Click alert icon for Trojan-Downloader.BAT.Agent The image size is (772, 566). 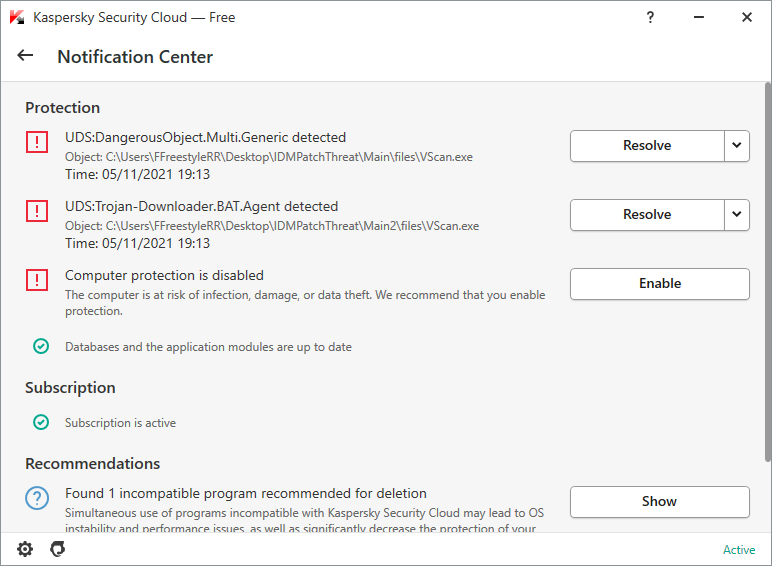pos(37,211)
